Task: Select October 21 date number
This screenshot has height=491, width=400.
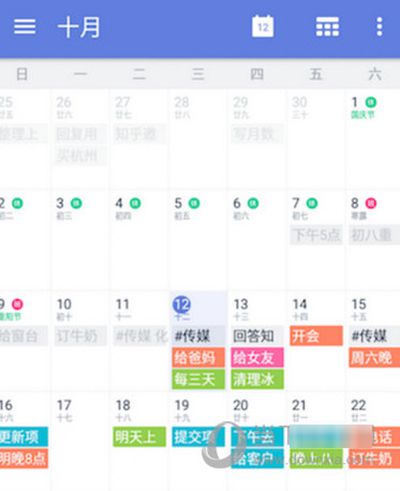Action: click(x=299, y=405)
